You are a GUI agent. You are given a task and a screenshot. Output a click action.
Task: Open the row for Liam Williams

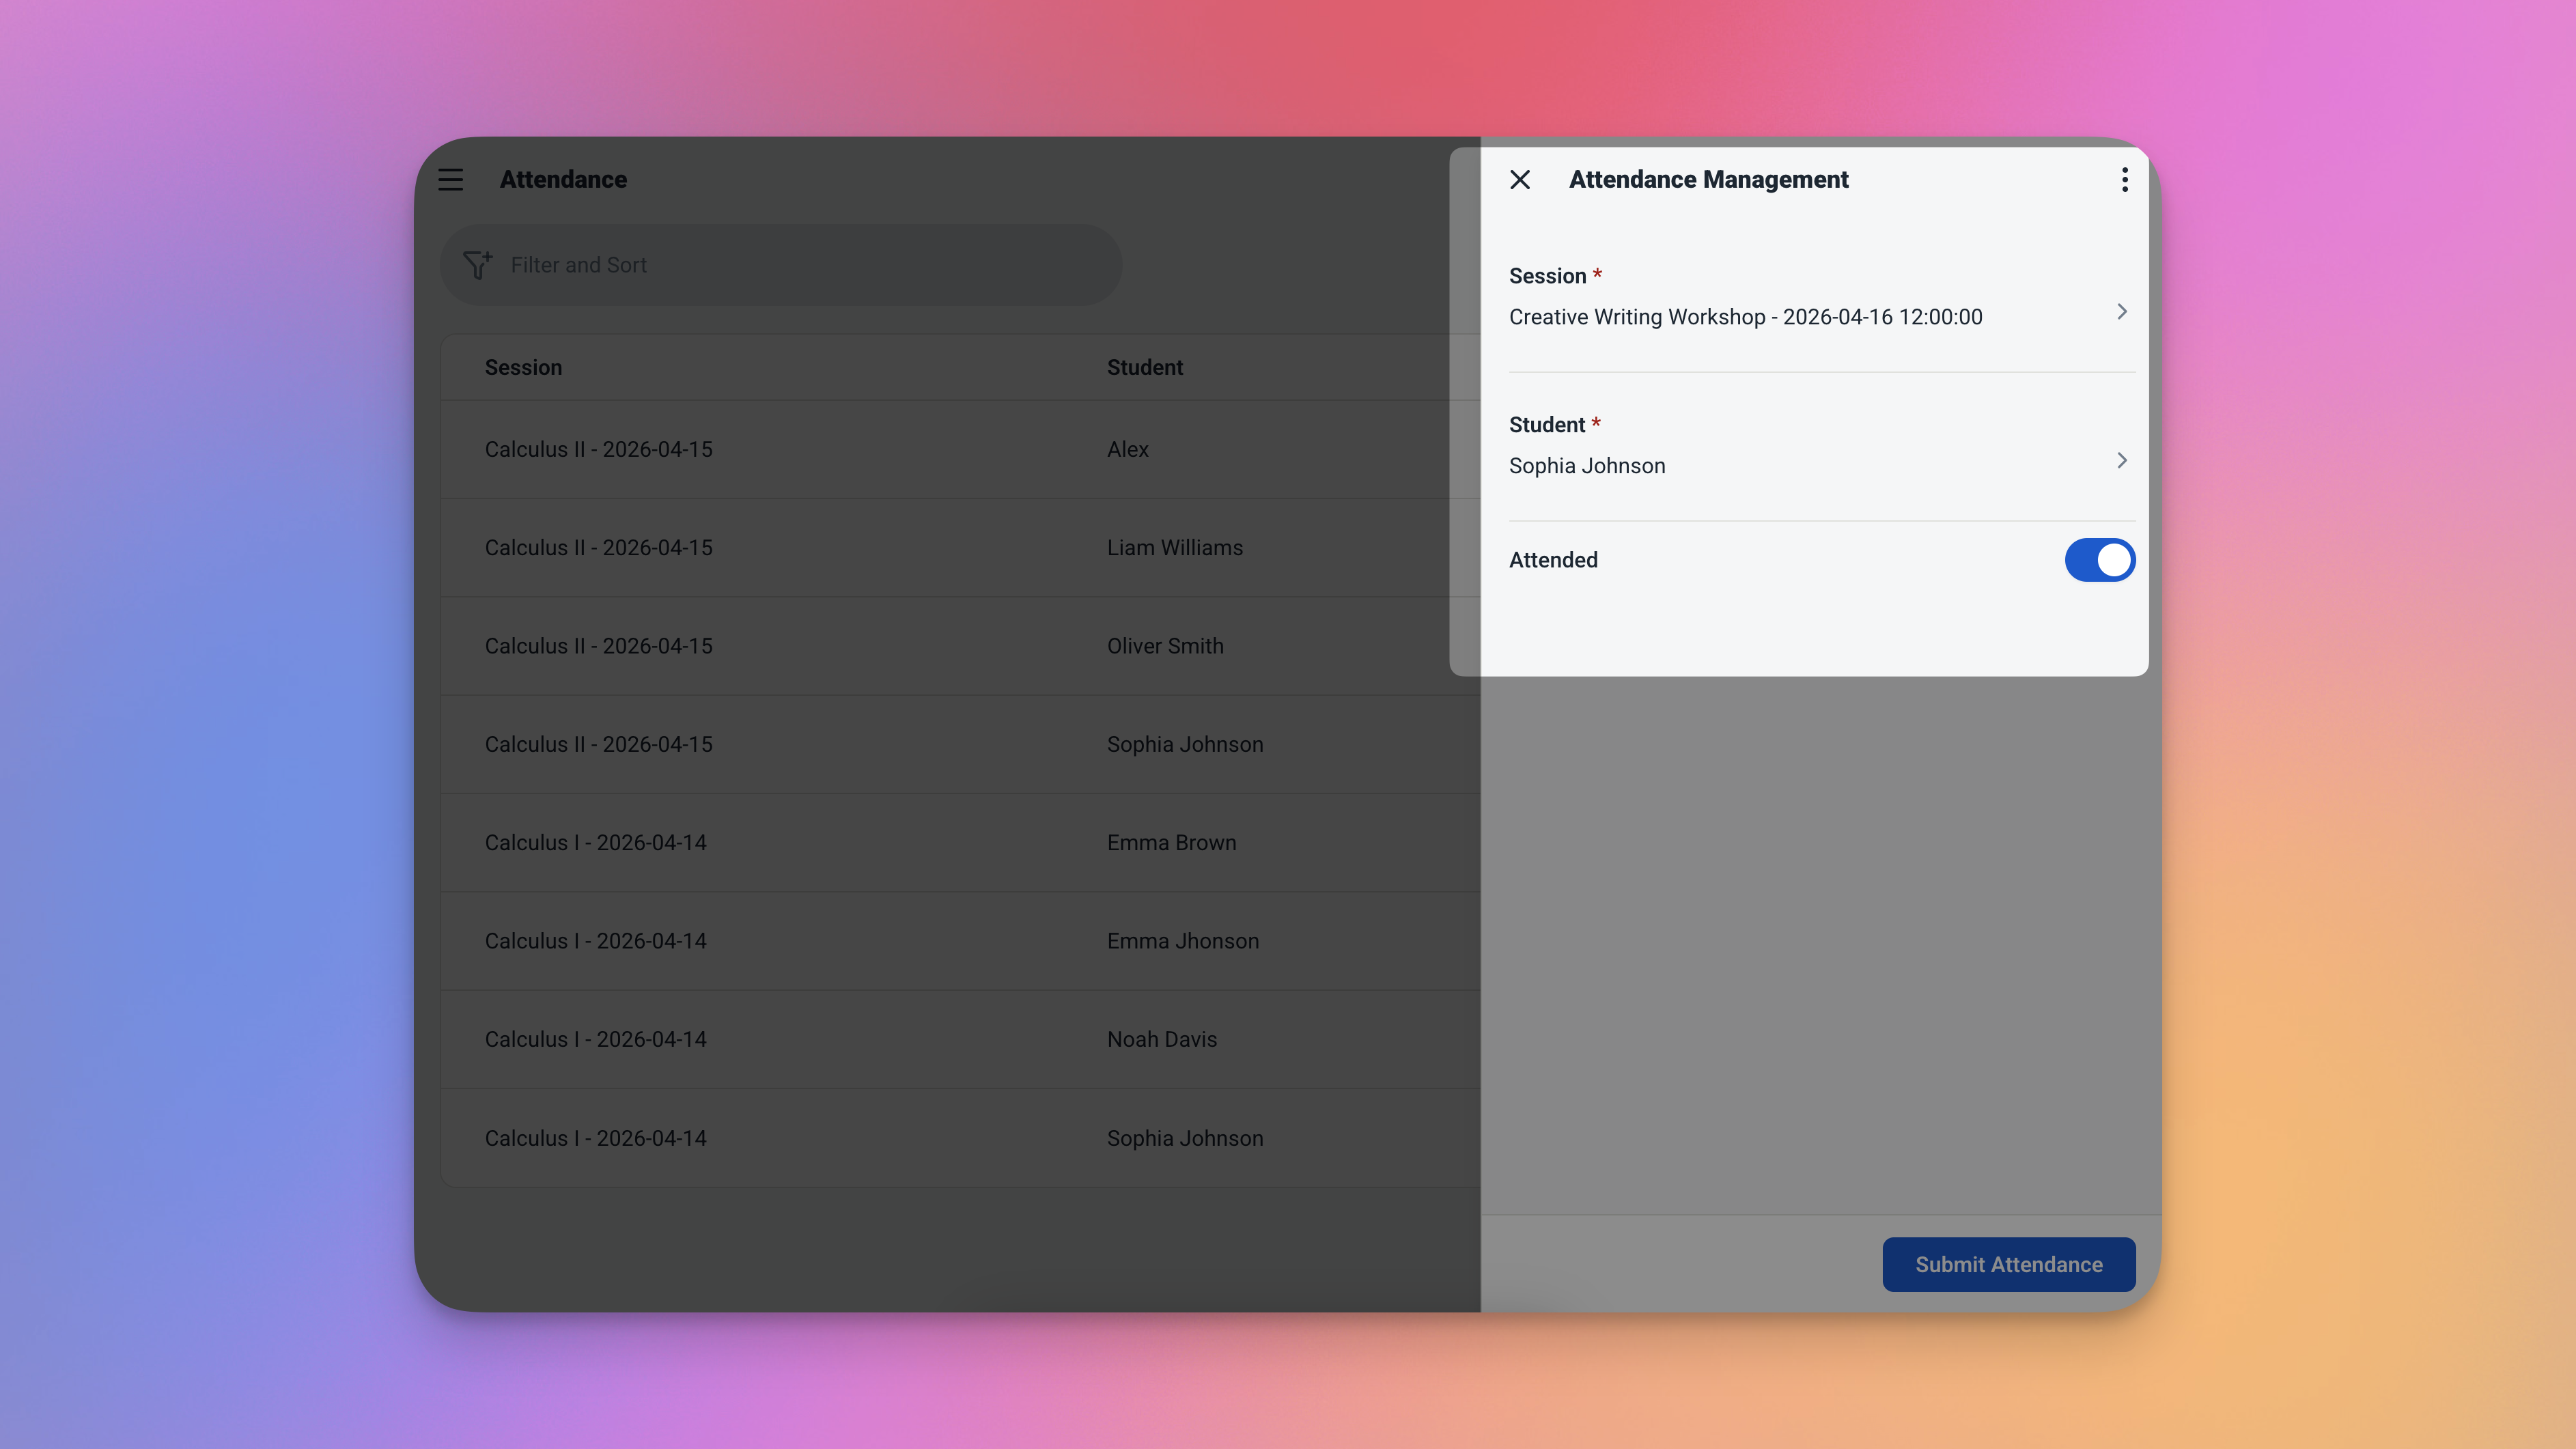pos(1174,548)
